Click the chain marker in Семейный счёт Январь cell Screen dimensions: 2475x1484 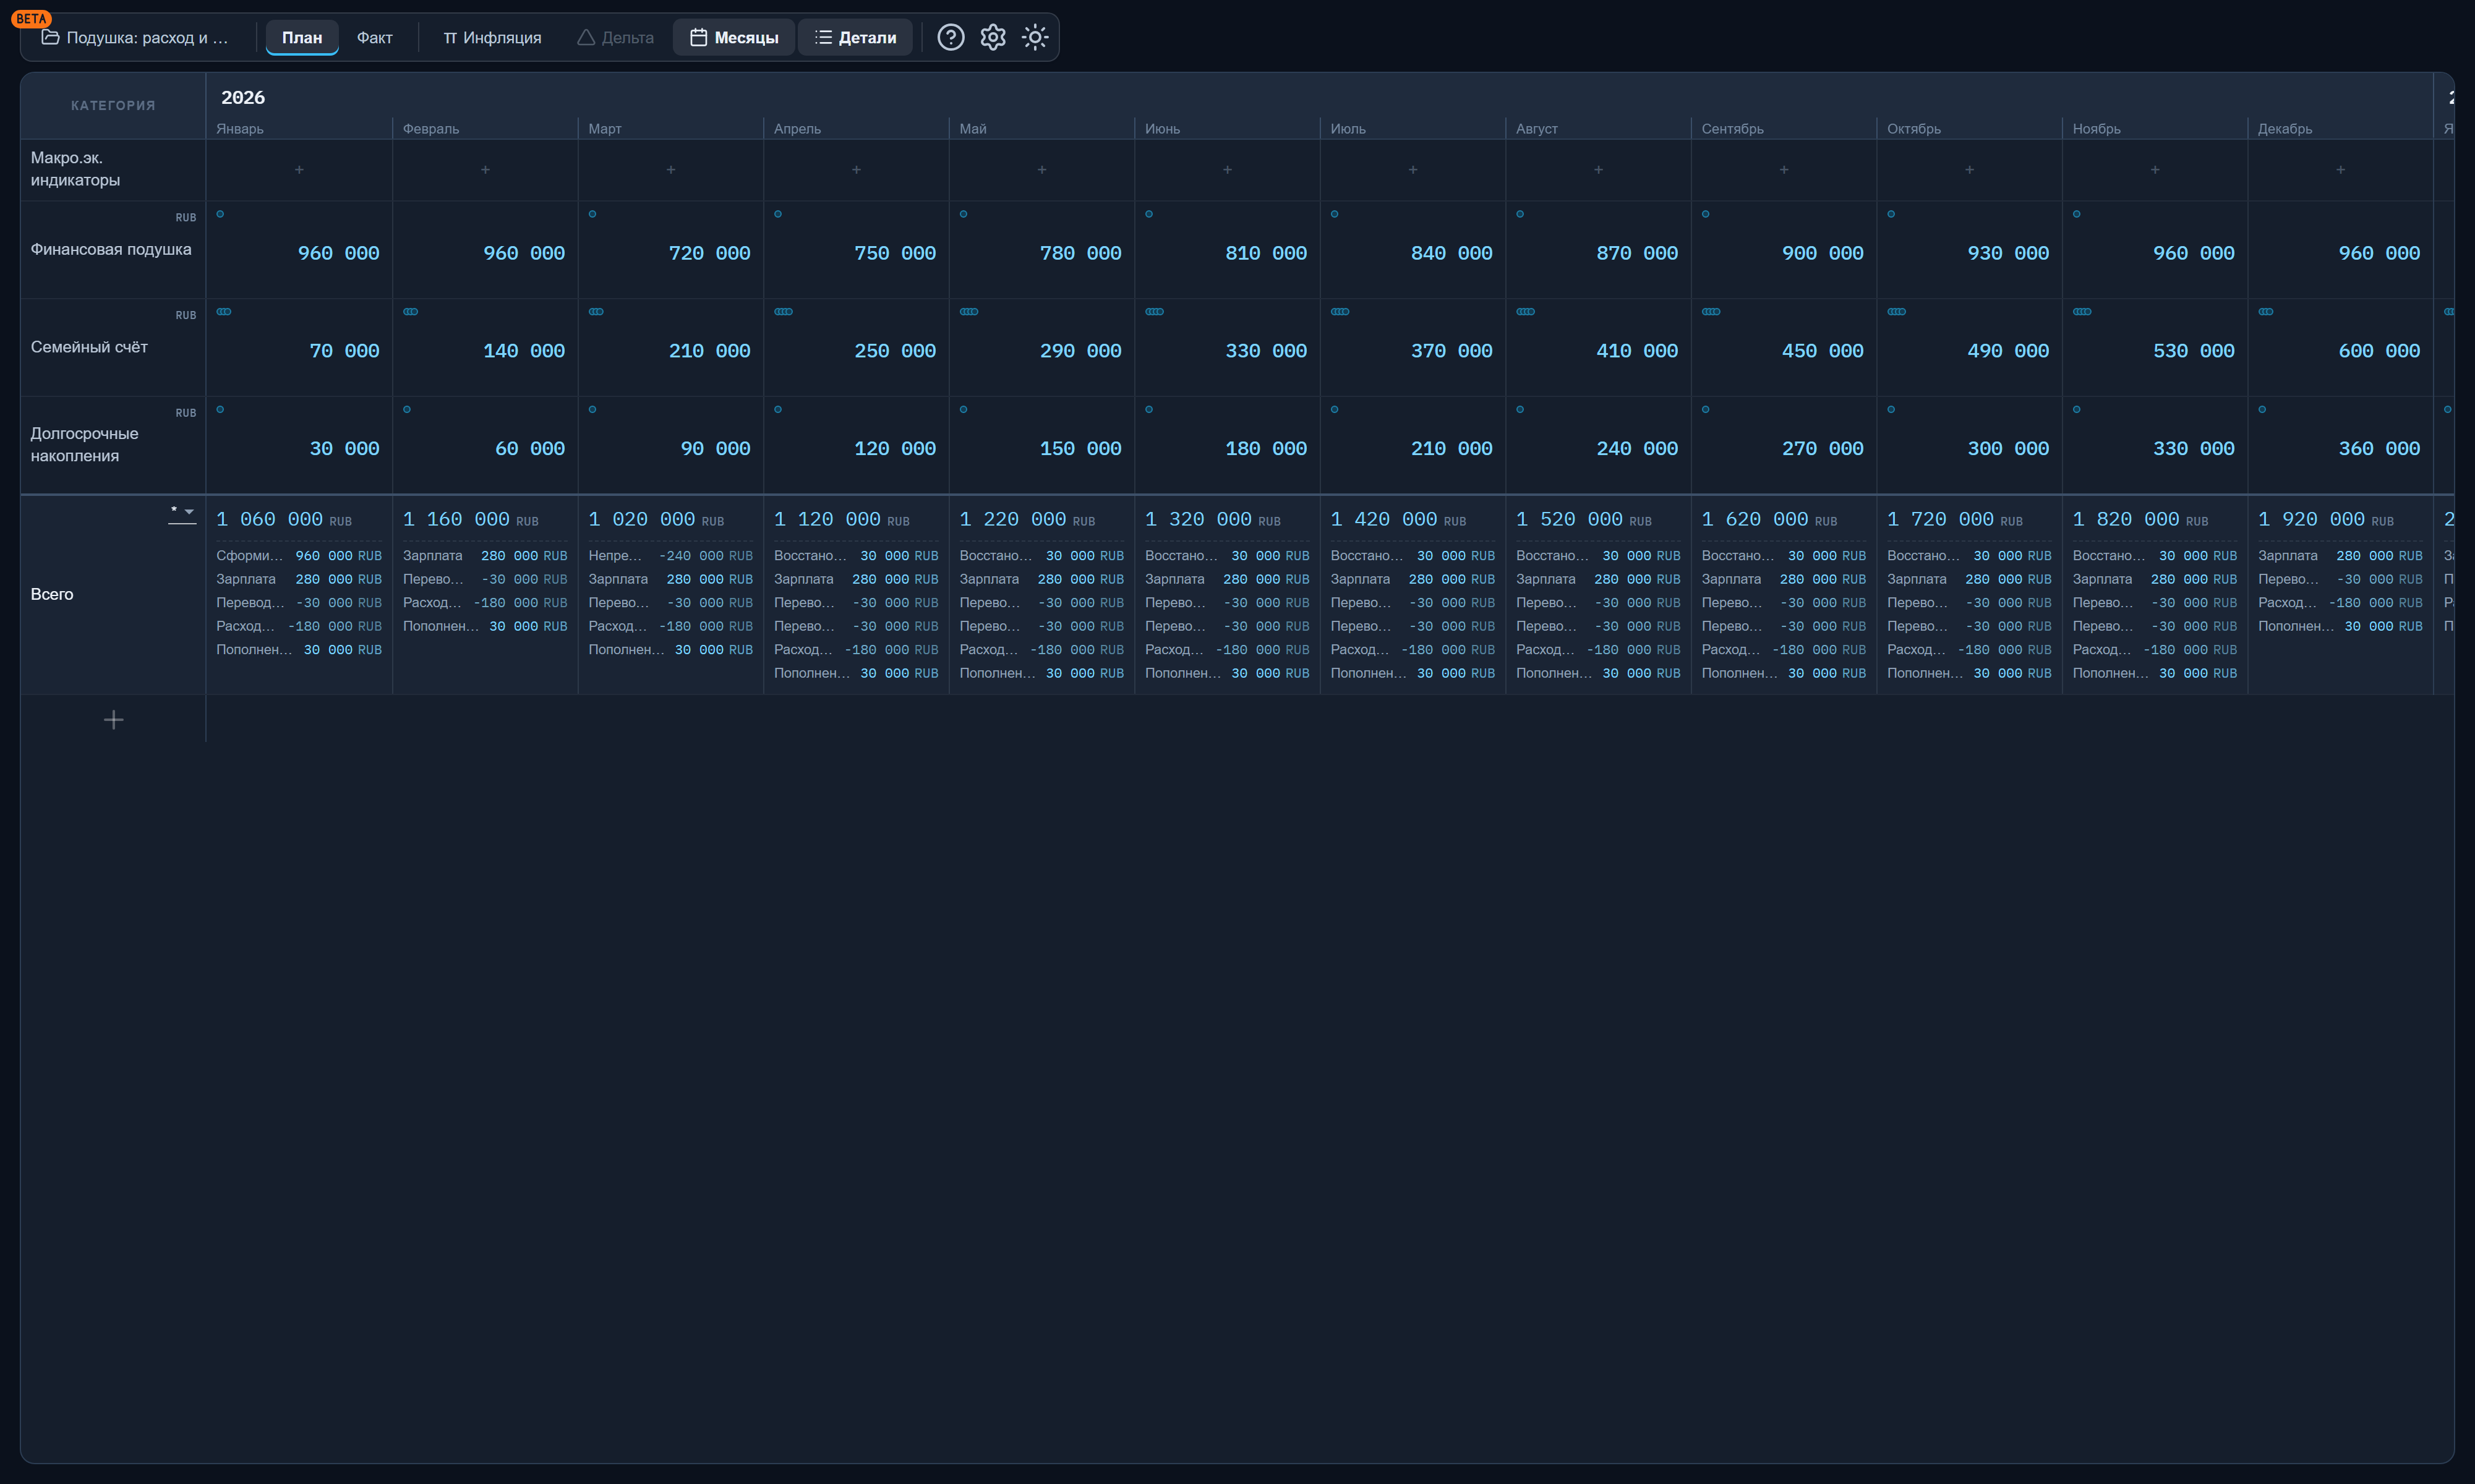pyautogui.click(x=224, y=312)
